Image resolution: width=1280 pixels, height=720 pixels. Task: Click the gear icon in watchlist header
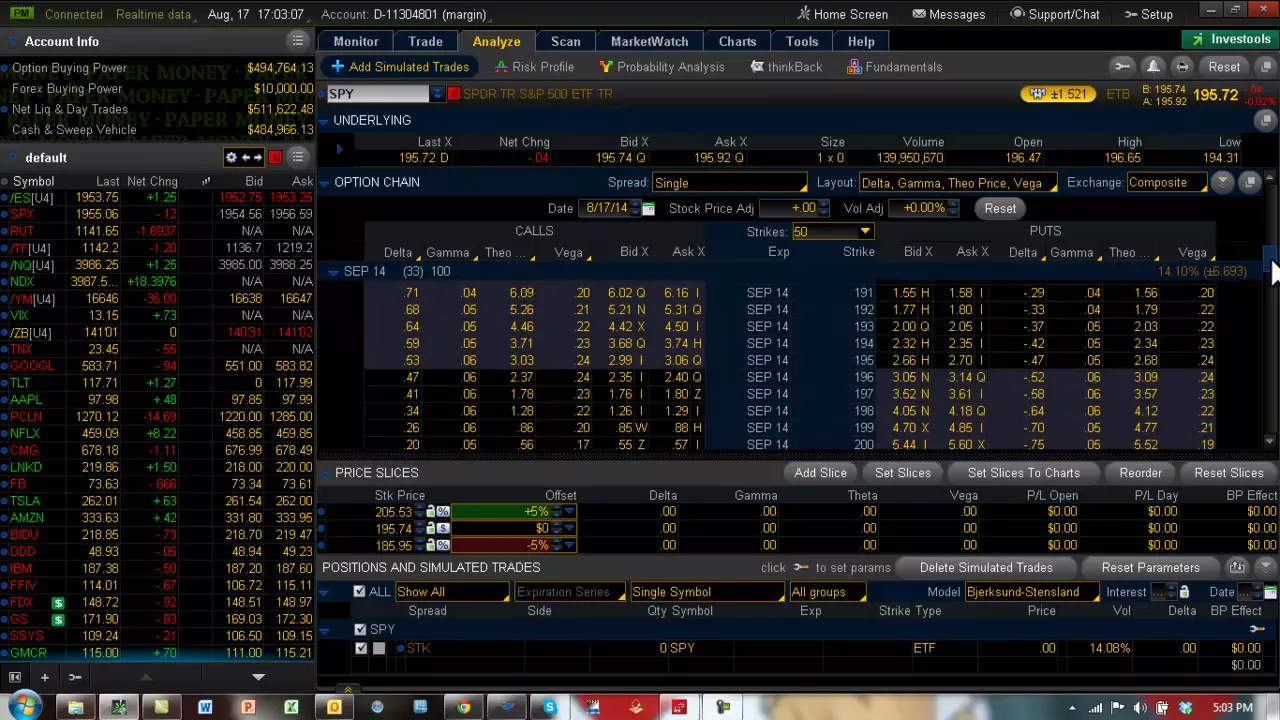(x=231, y=157)
